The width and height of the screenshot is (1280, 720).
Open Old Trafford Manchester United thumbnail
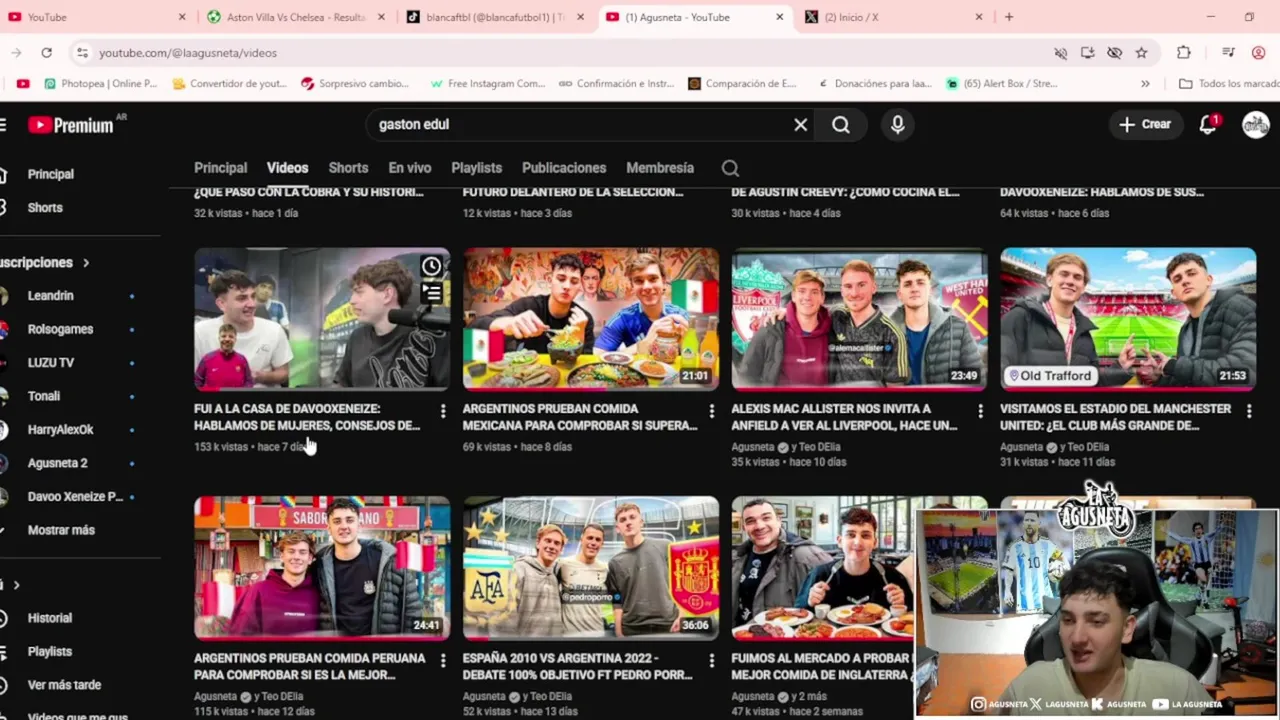[1128, 319]
